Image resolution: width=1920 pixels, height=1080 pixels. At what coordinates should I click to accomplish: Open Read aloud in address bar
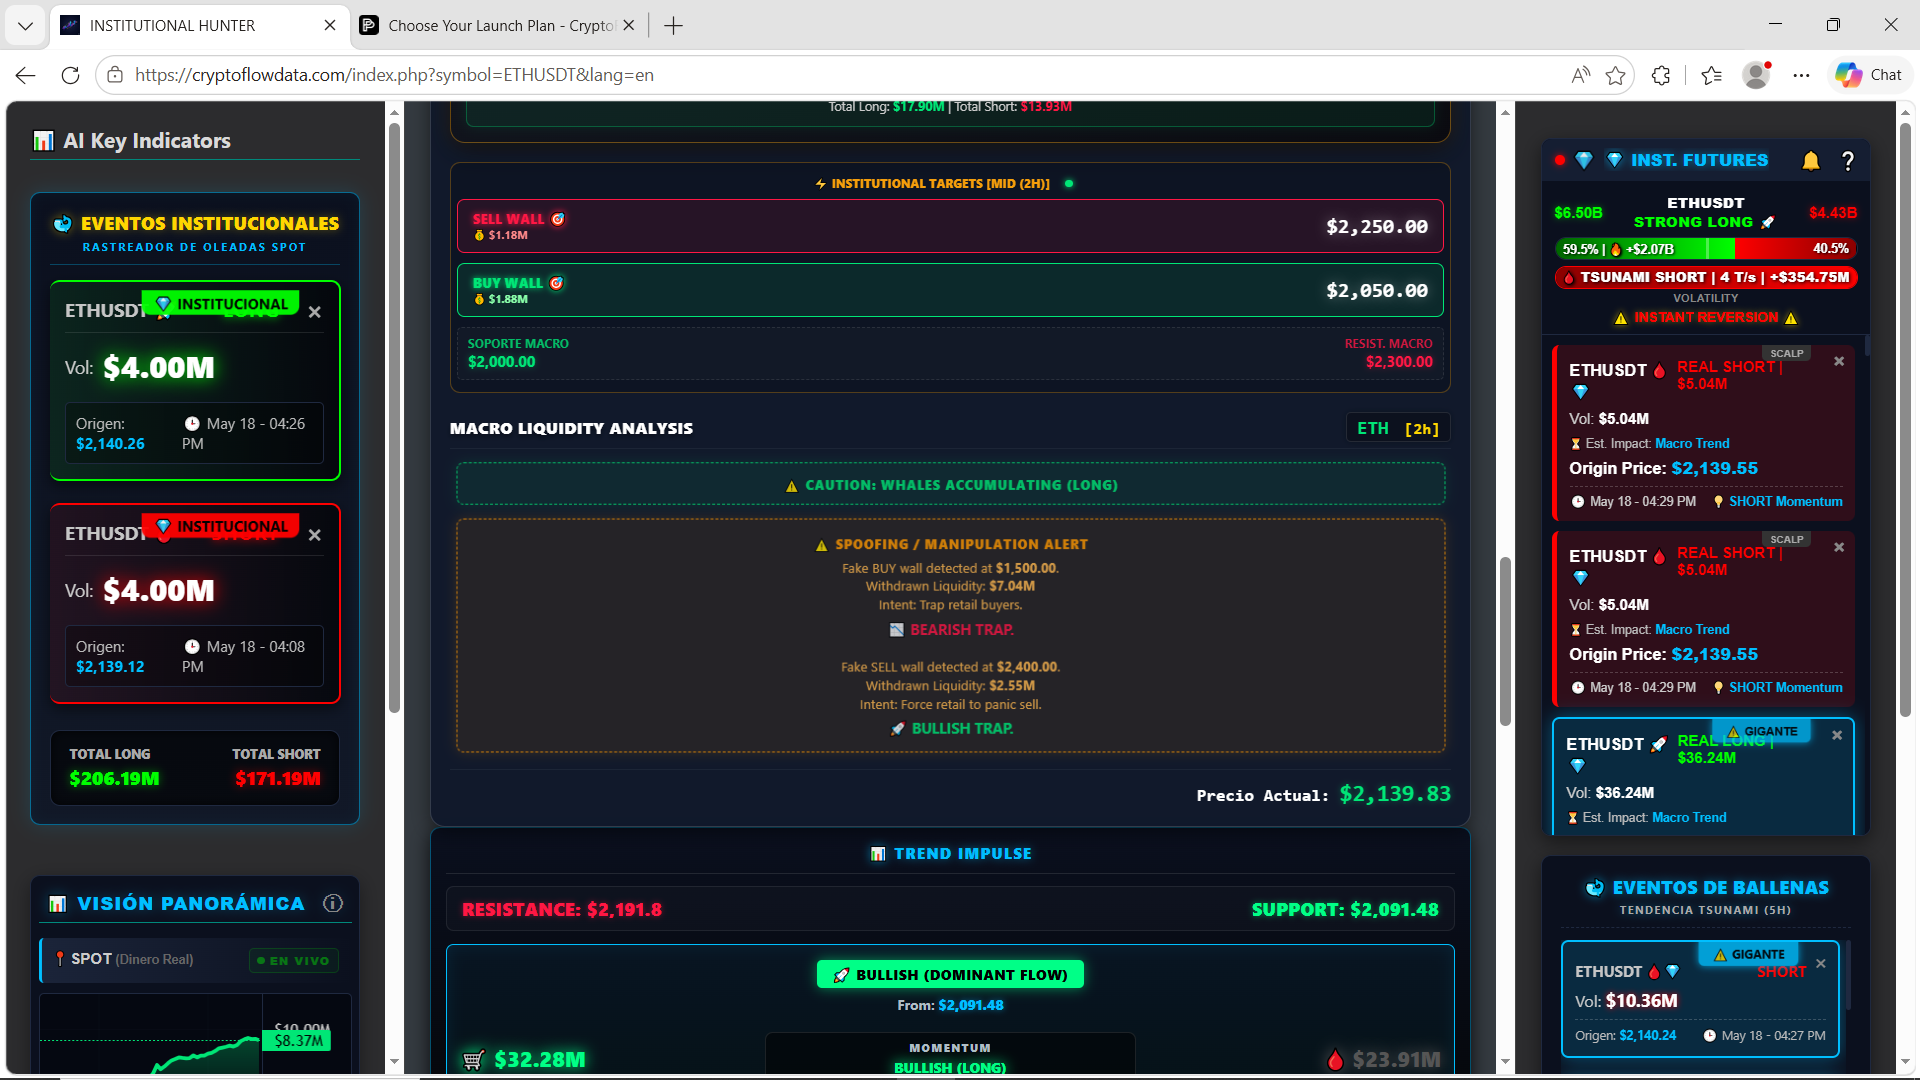(1580, 75)
